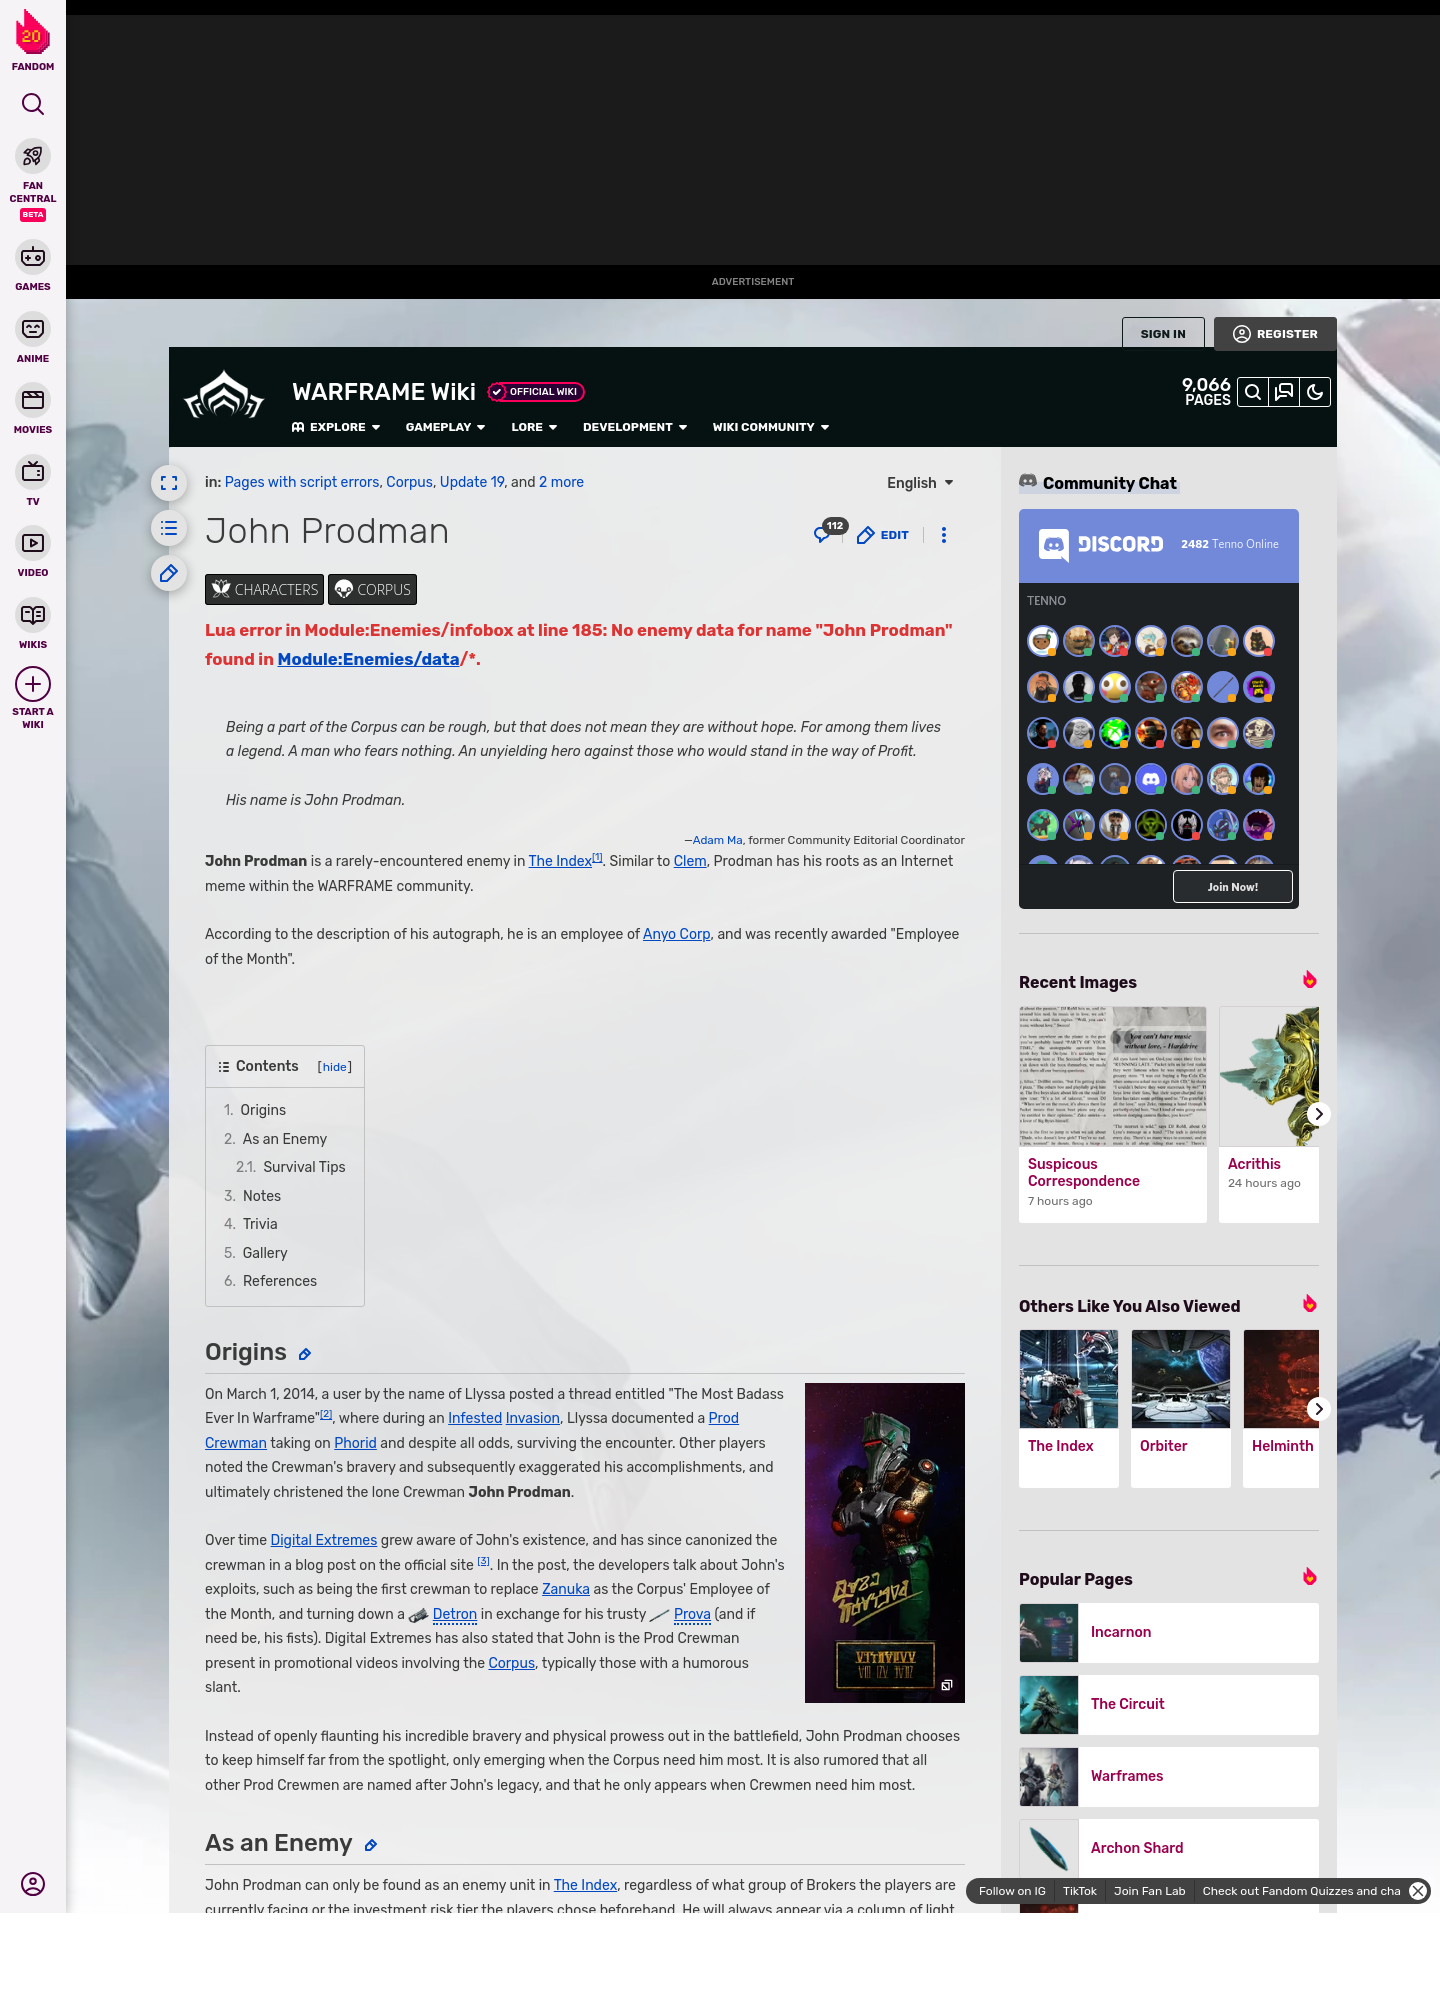Open the Wikis book icon
This screenshot has height=2000, width=1440.
[33, 614]
